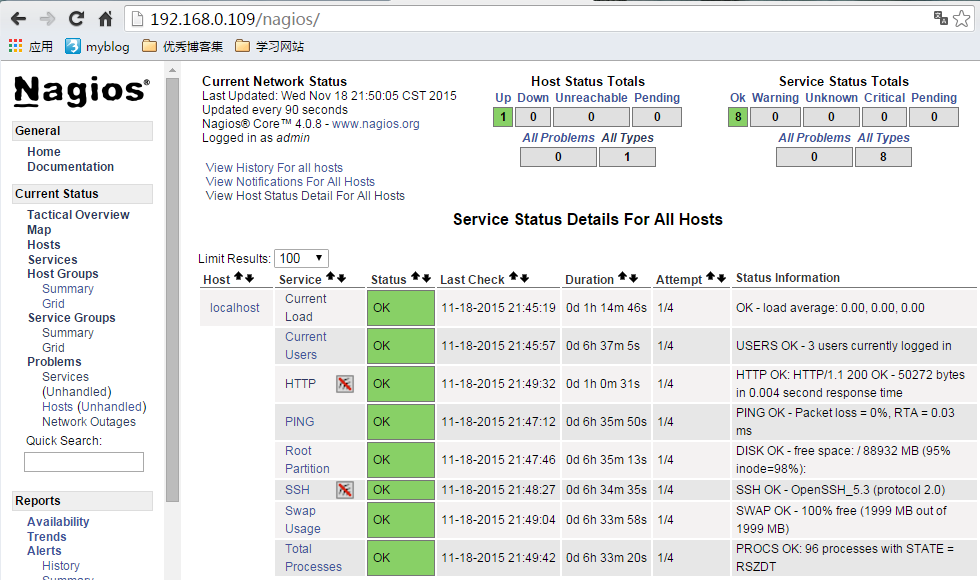Click the green Ok services count 8
Screen dimensions: 980x580
click(x=738, y=117)
